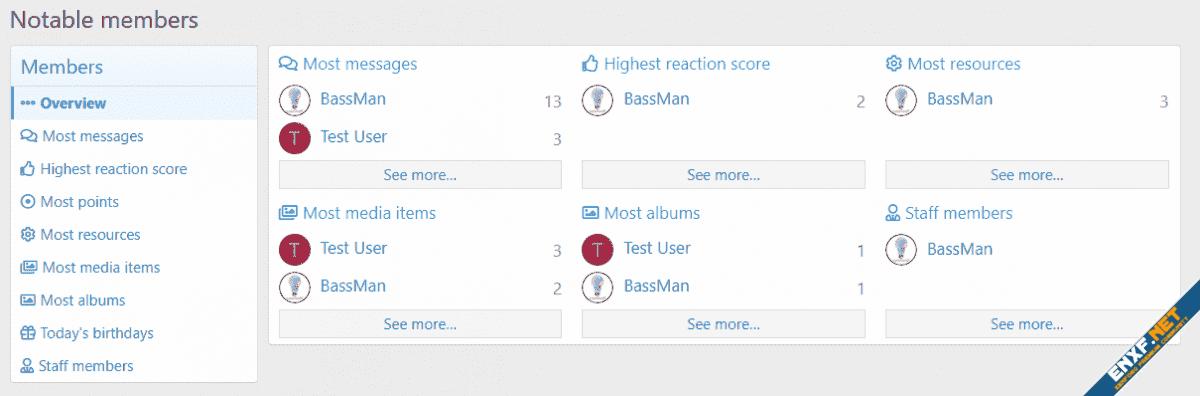Screen dimensions: 1200x396
Task: Click See more under Most messages block
Action: pos(420,175)
